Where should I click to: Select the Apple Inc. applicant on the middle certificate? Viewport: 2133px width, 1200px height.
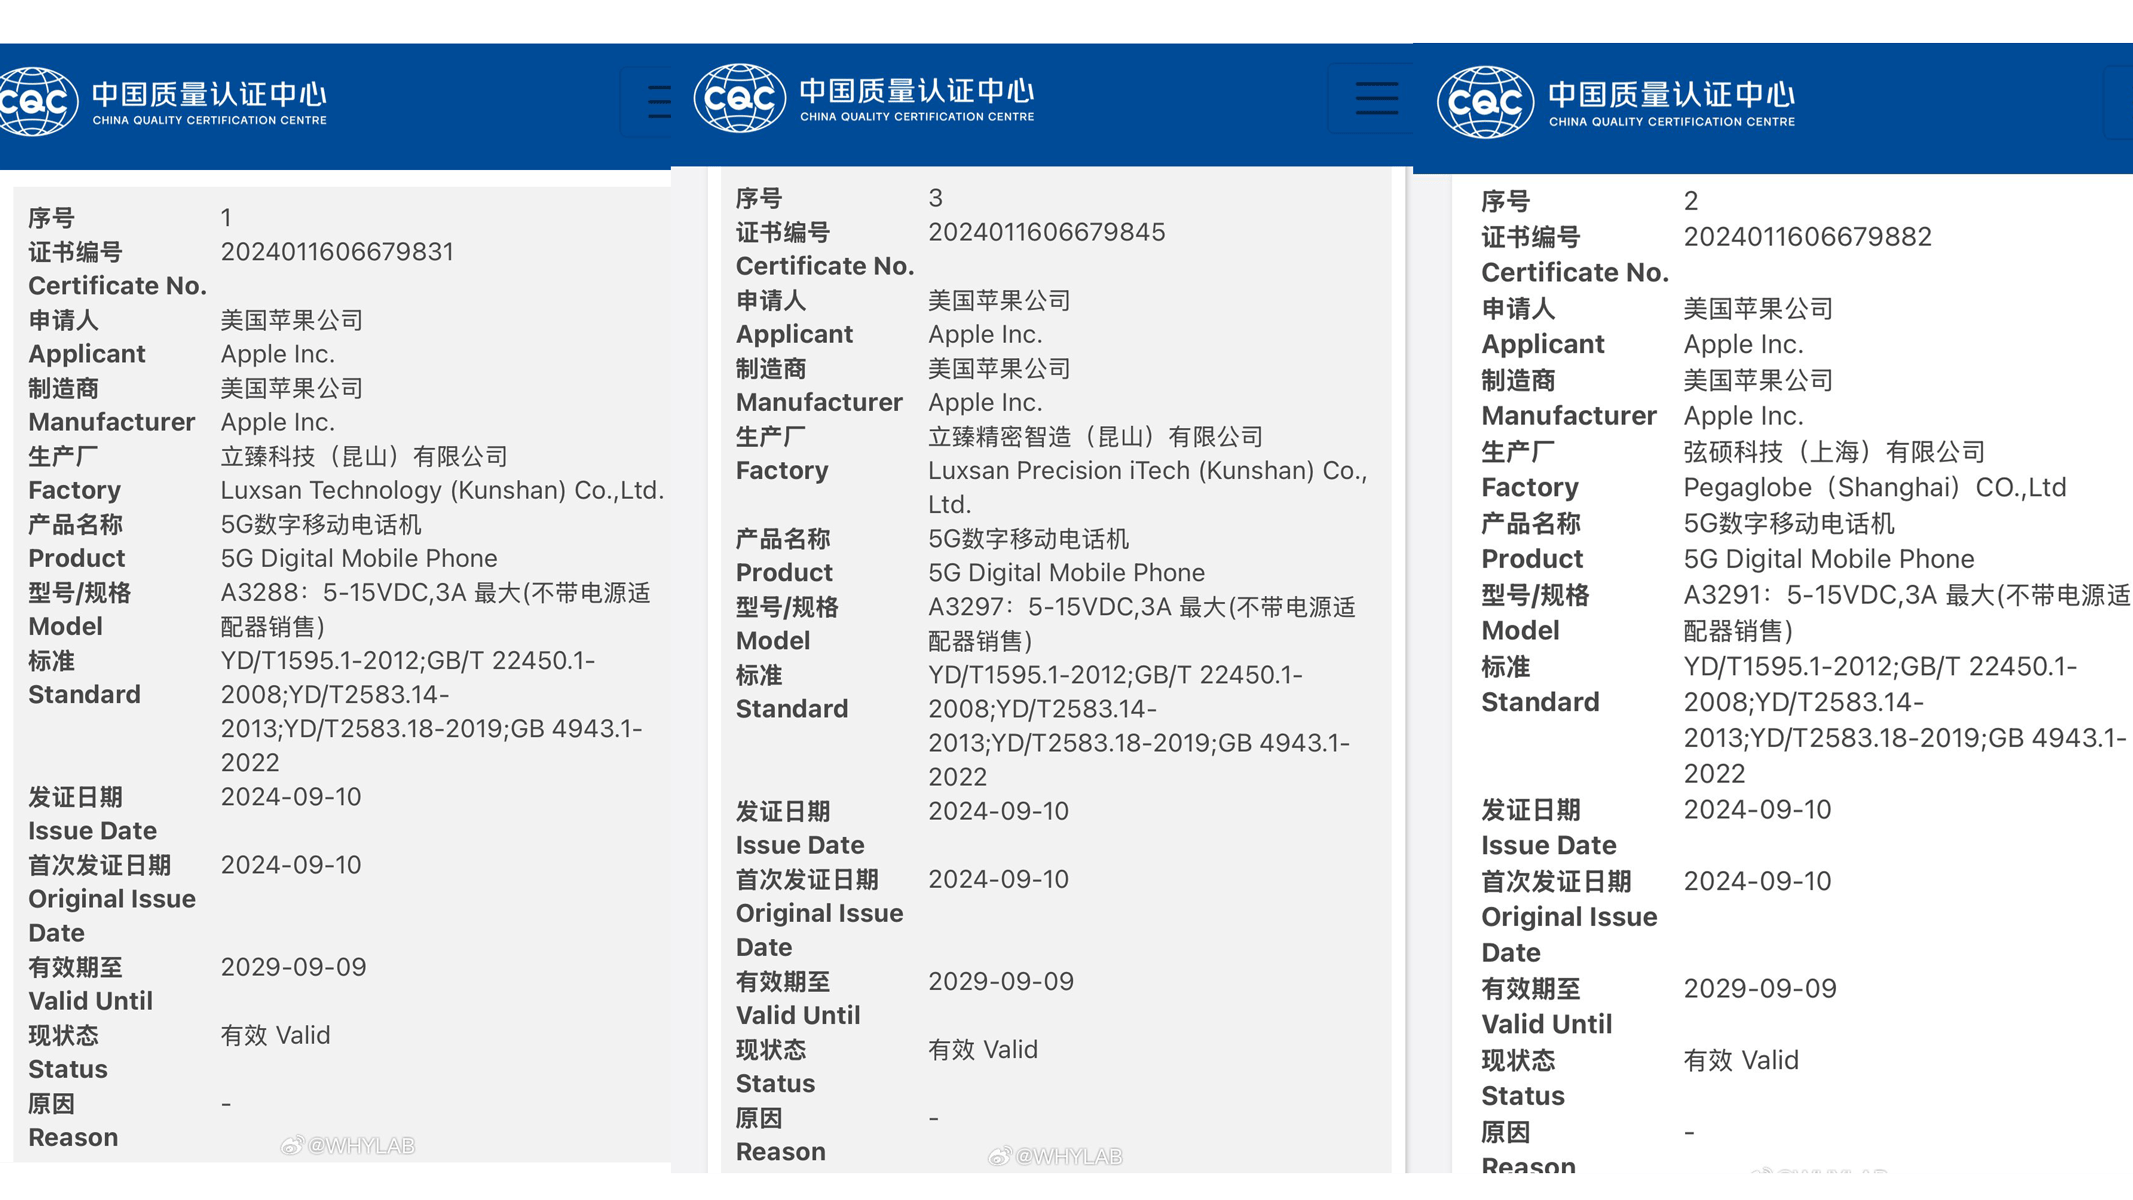(985, 333)
